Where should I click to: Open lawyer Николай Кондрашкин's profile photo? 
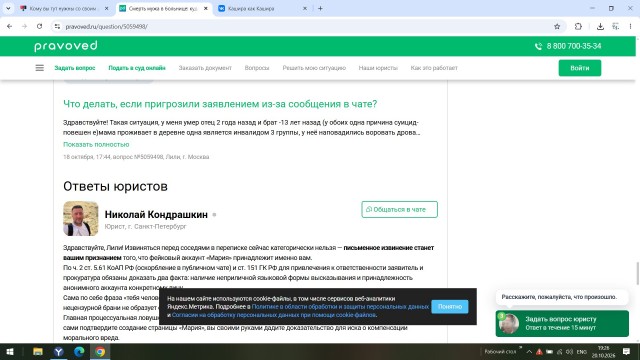click(x=80, y=218)
